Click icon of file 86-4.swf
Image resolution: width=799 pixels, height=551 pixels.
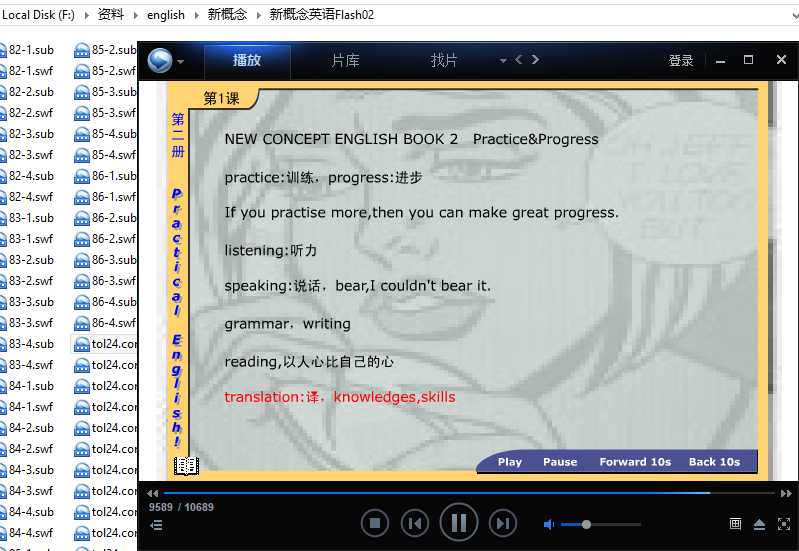(82, 323)
